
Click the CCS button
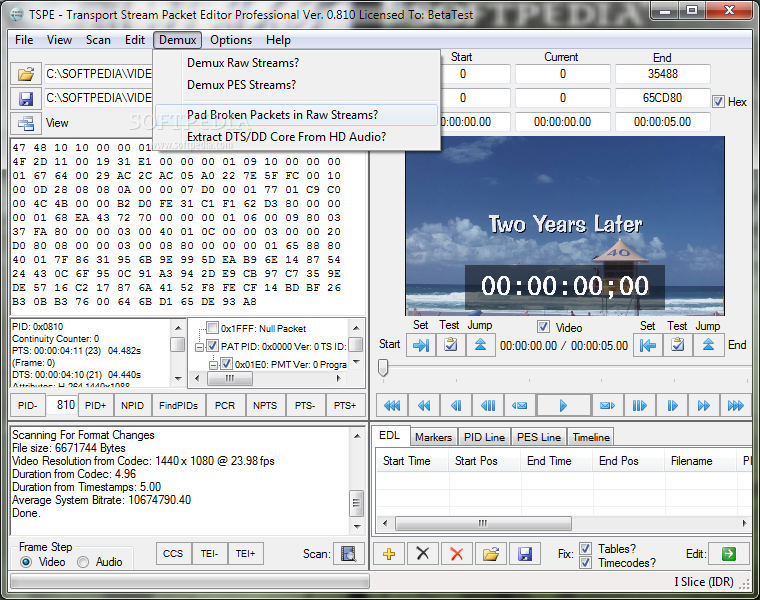[173, 553]
